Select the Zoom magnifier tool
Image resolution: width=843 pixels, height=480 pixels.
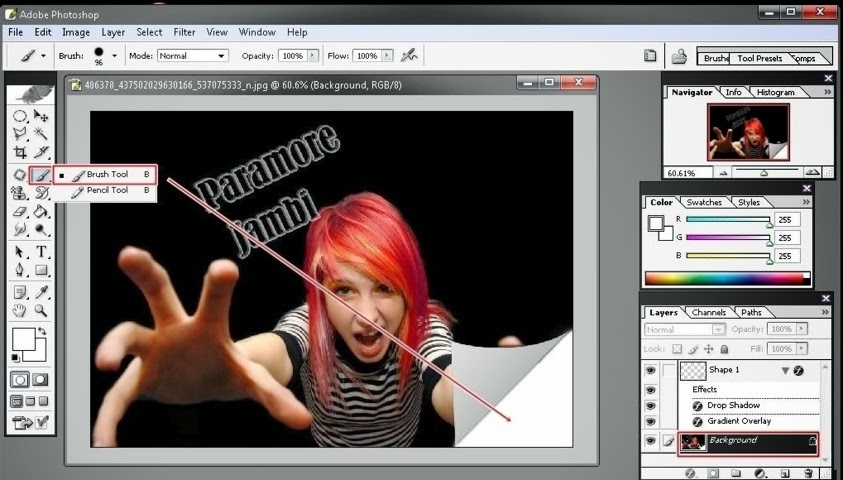tap(41, 310)
